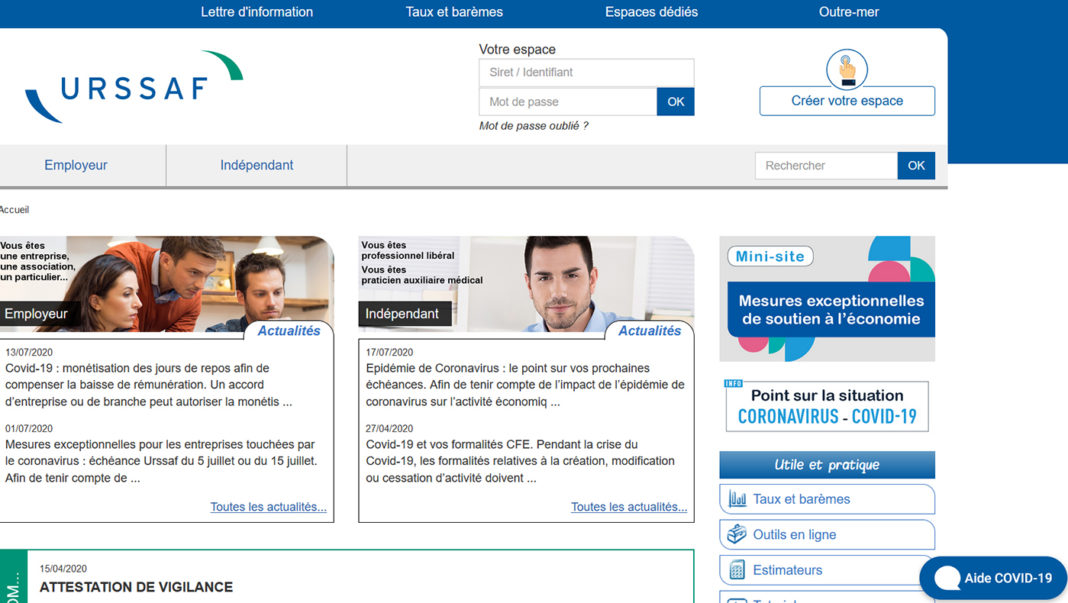Click the Aide COVID-19 chat bubble icon
1068x603 pixels.
pyautogui.click(x=947, y=578)
